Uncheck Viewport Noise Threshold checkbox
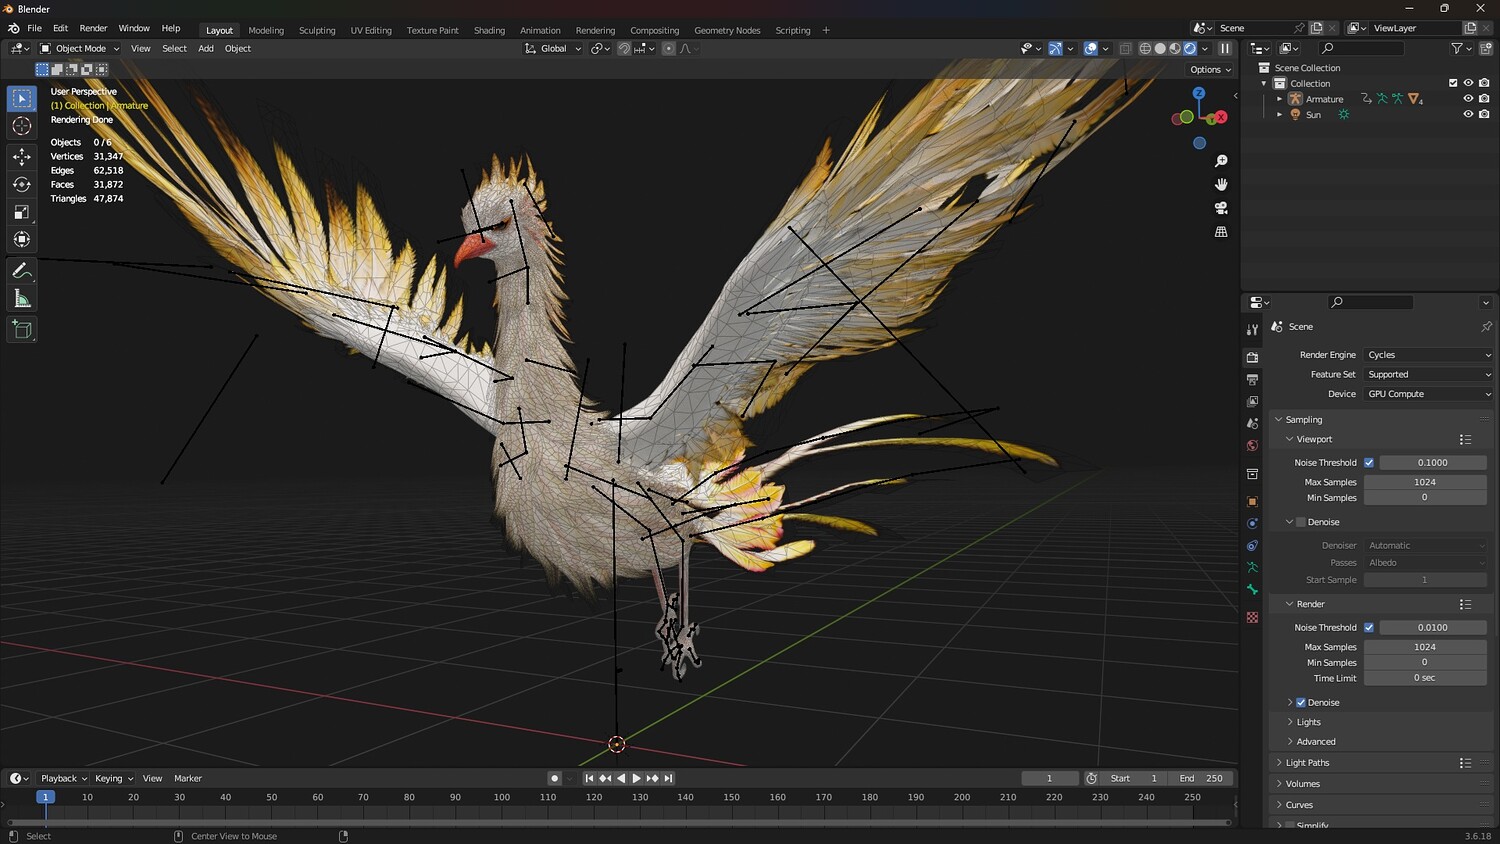The image size is (1500, 844). tap(1369, 463)
